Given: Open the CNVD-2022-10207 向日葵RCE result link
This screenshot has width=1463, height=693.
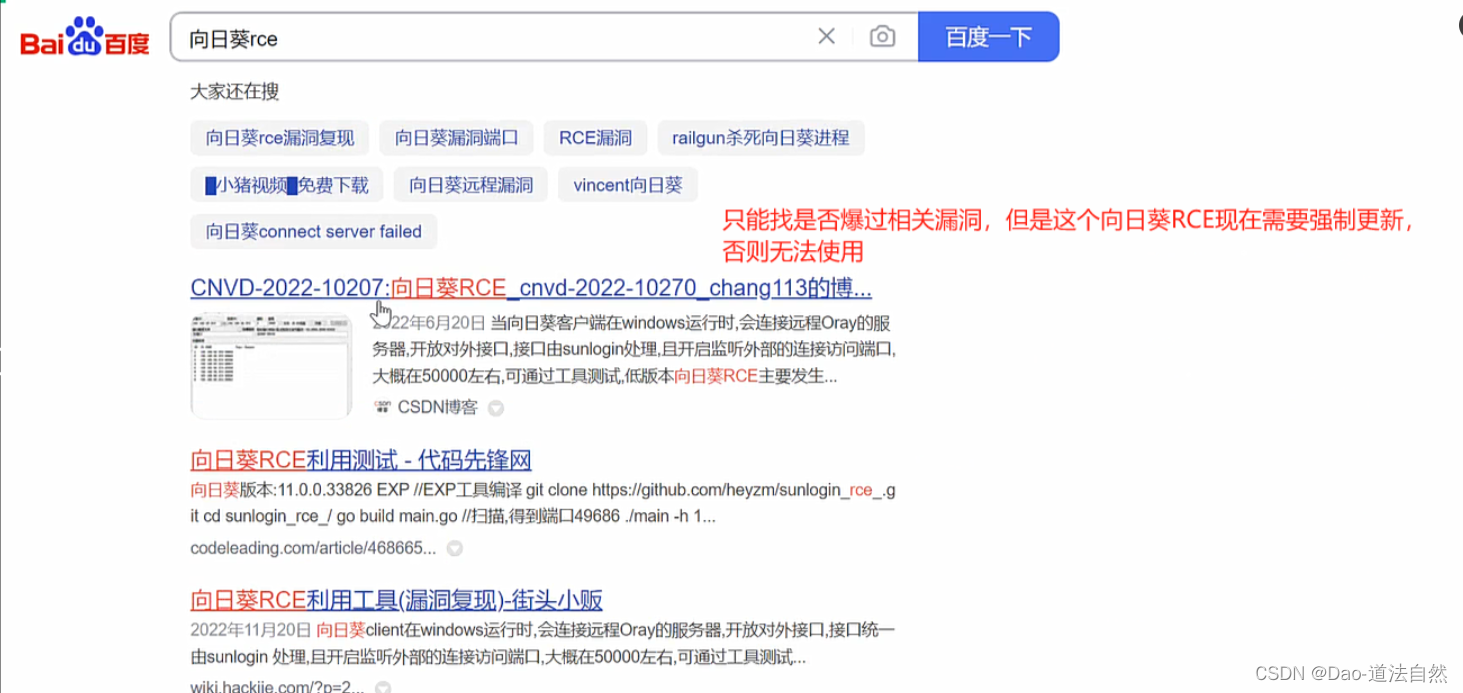Looking at the screenshot, I should (x=531, y=288).
